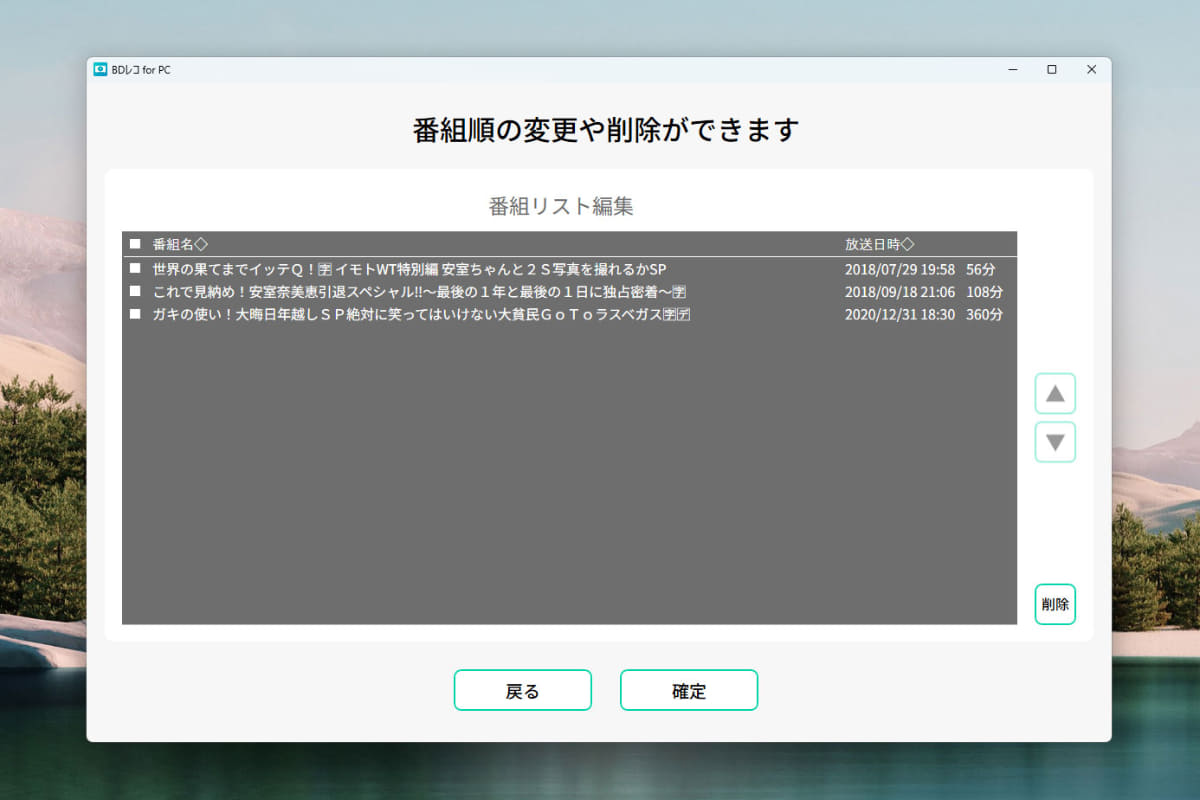
Task: Click the 番組名◇ sort control
Action: click(x=182, y=243)
